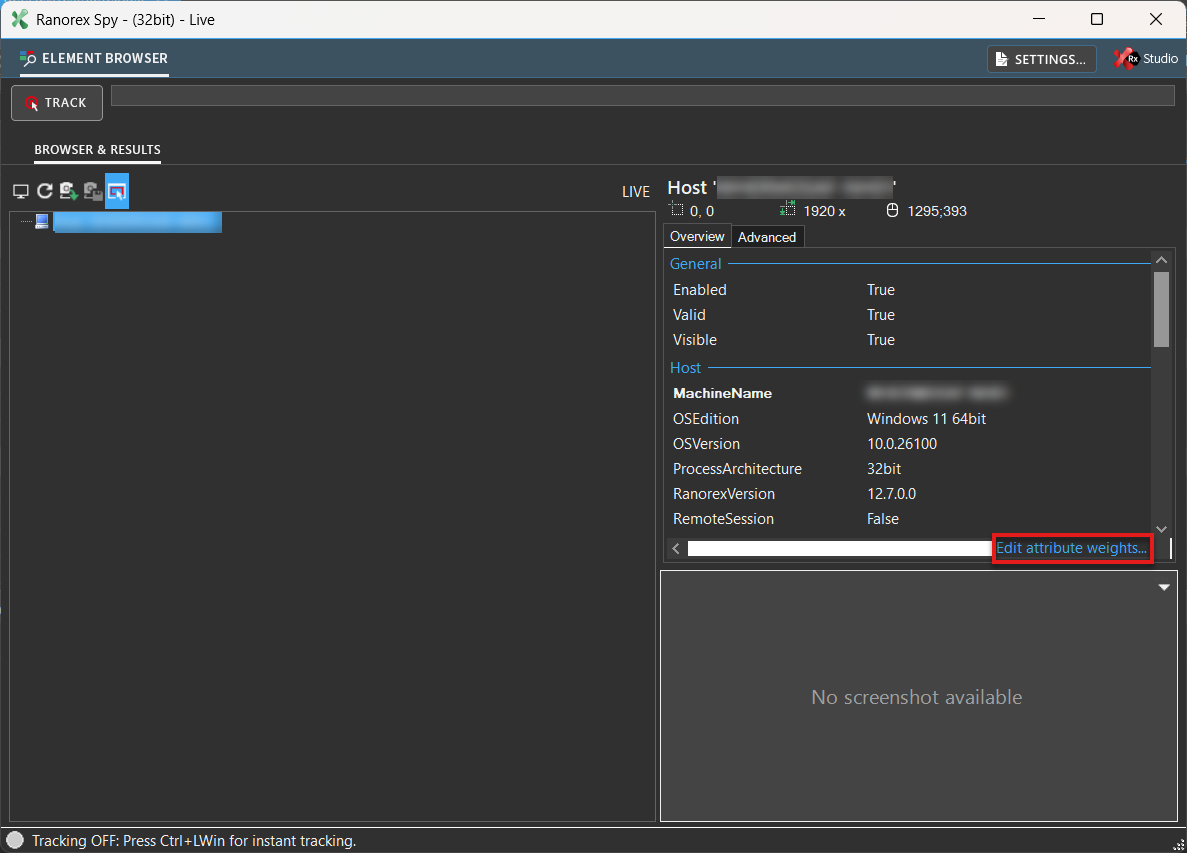Screen dimensions: 1187x853
Task: Open the SETTINGS dialog
Action: click(1041, 59)
